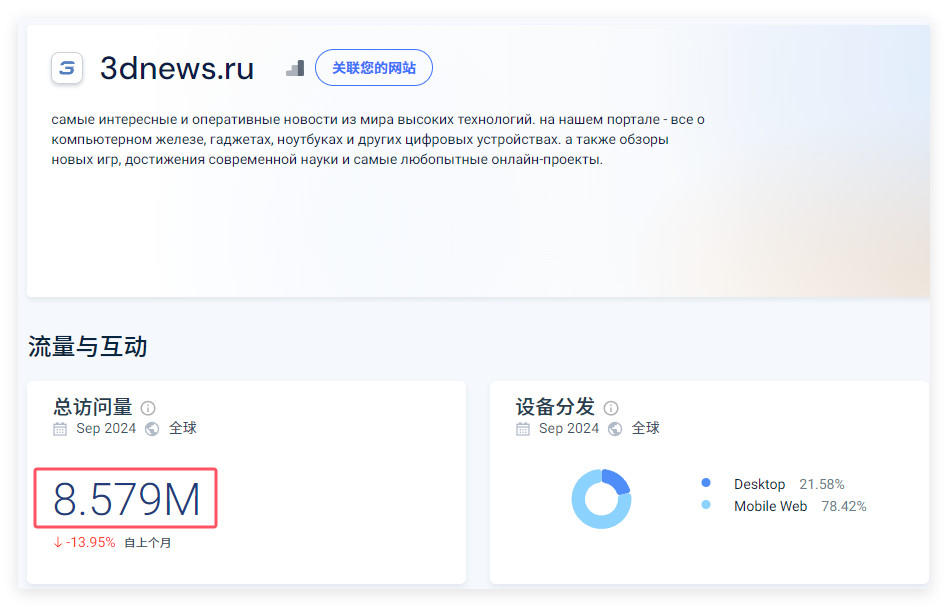
Task: Click the Desktop legend label
Action: [759, 484]
